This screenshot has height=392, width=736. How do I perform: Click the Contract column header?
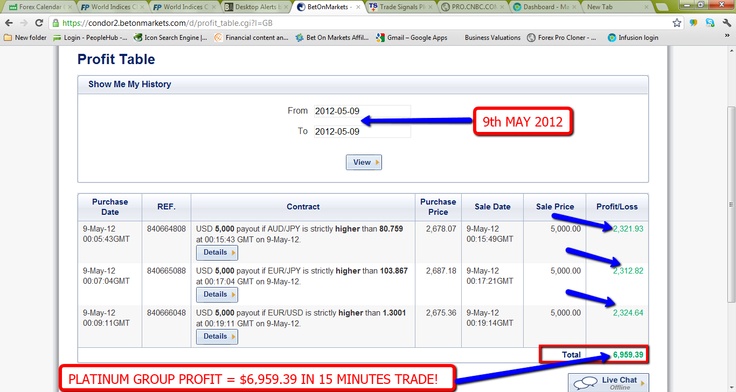(303, 207)
